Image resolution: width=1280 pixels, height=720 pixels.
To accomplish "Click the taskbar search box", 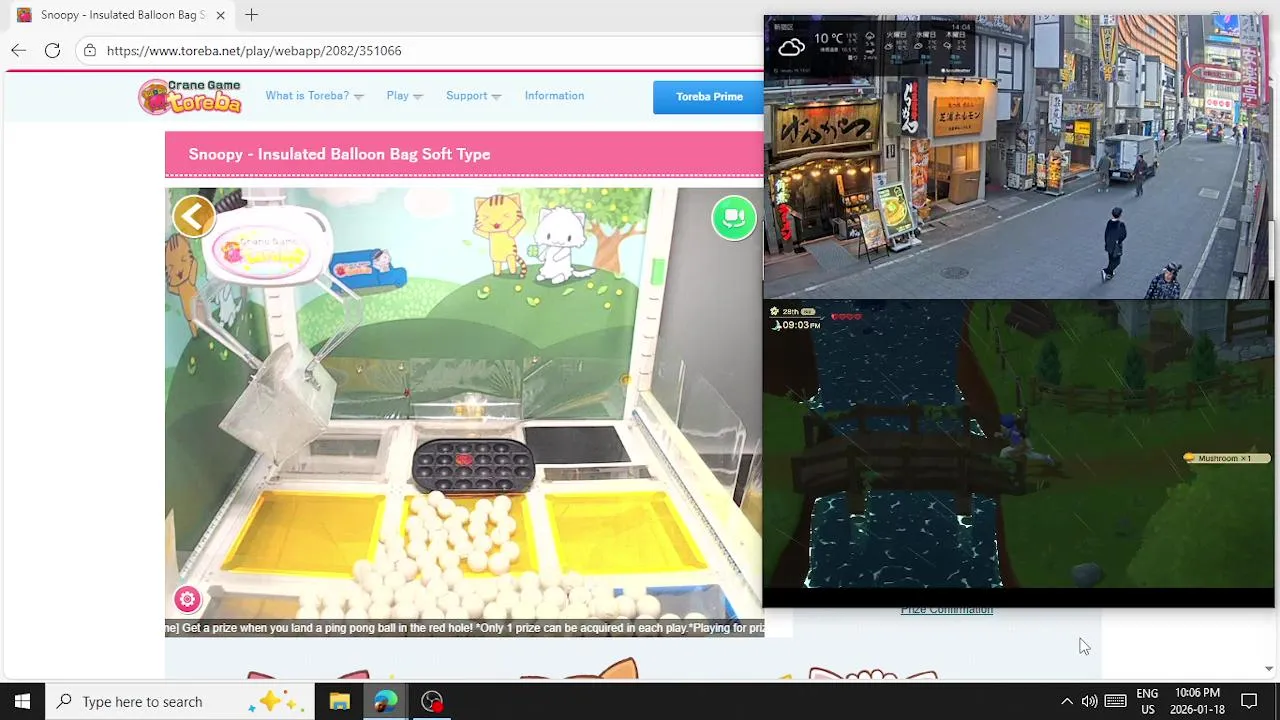I will coord(180,701).
